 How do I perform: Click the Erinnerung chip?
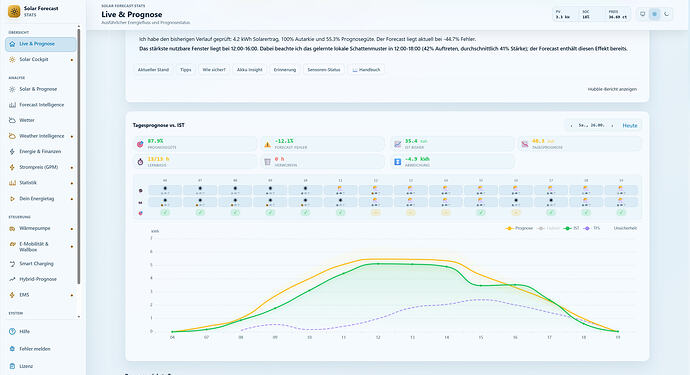(x=285, y=70)
